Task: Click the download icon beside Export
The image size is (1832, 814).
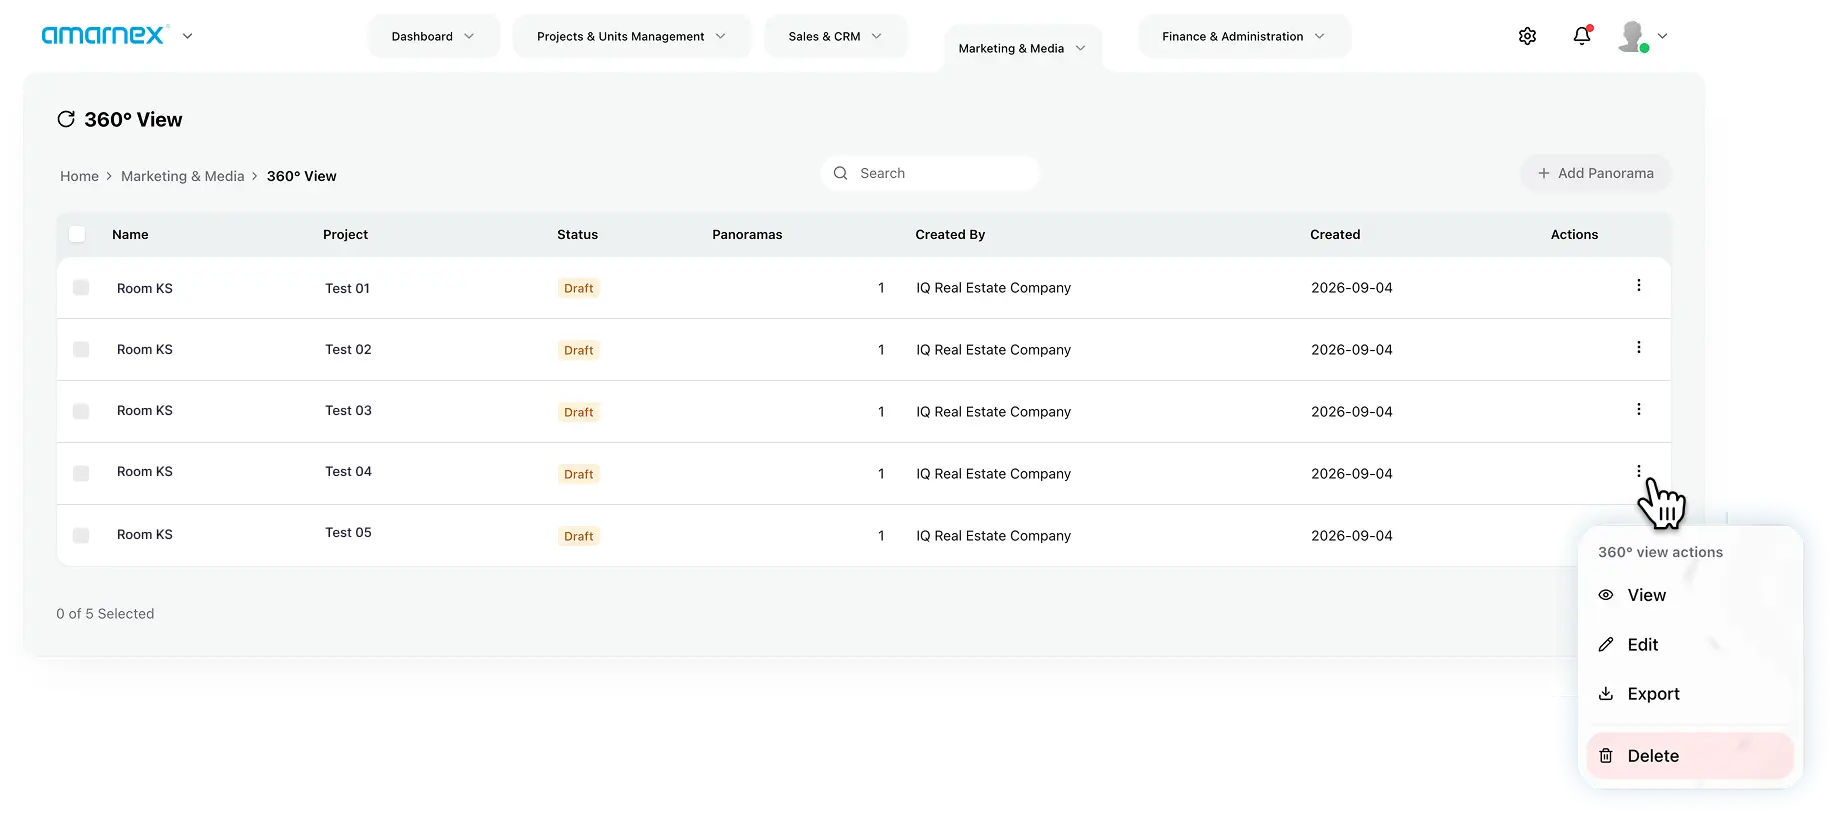Action: (x=1606, y=694)
